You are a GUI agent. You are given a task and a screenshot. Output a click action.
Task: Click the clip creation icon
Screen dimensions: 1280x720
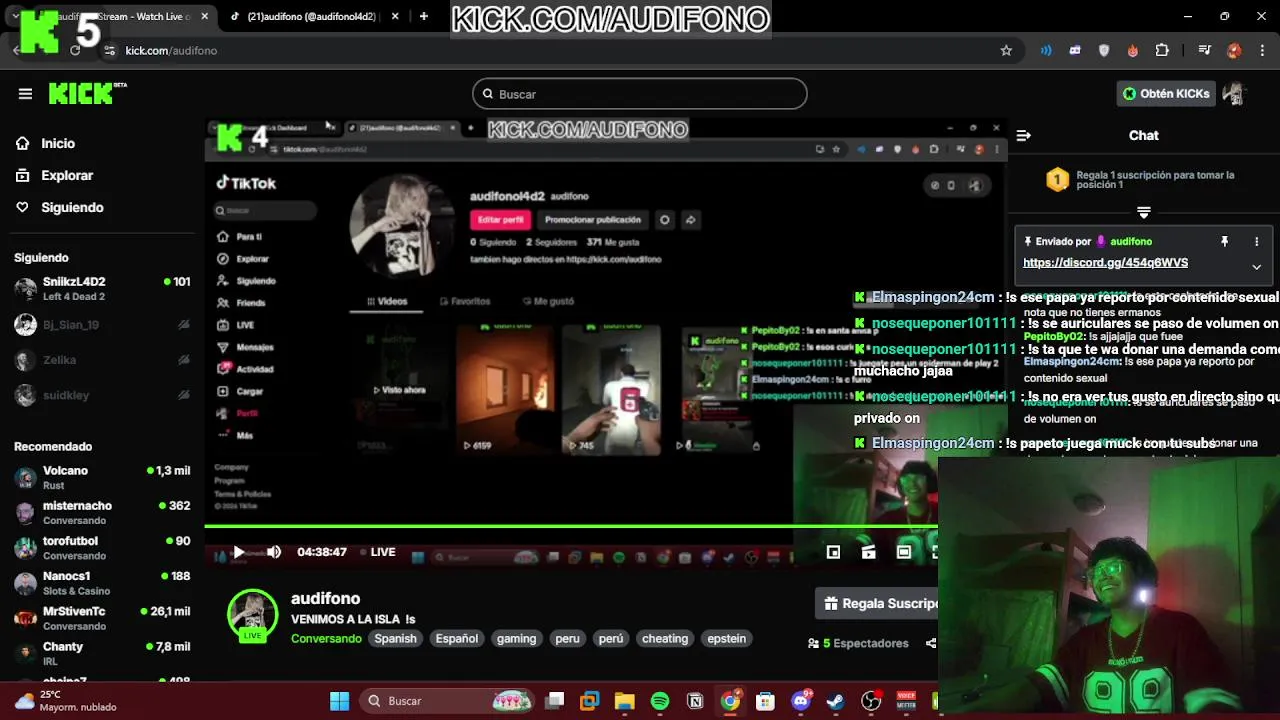(868, 552)
